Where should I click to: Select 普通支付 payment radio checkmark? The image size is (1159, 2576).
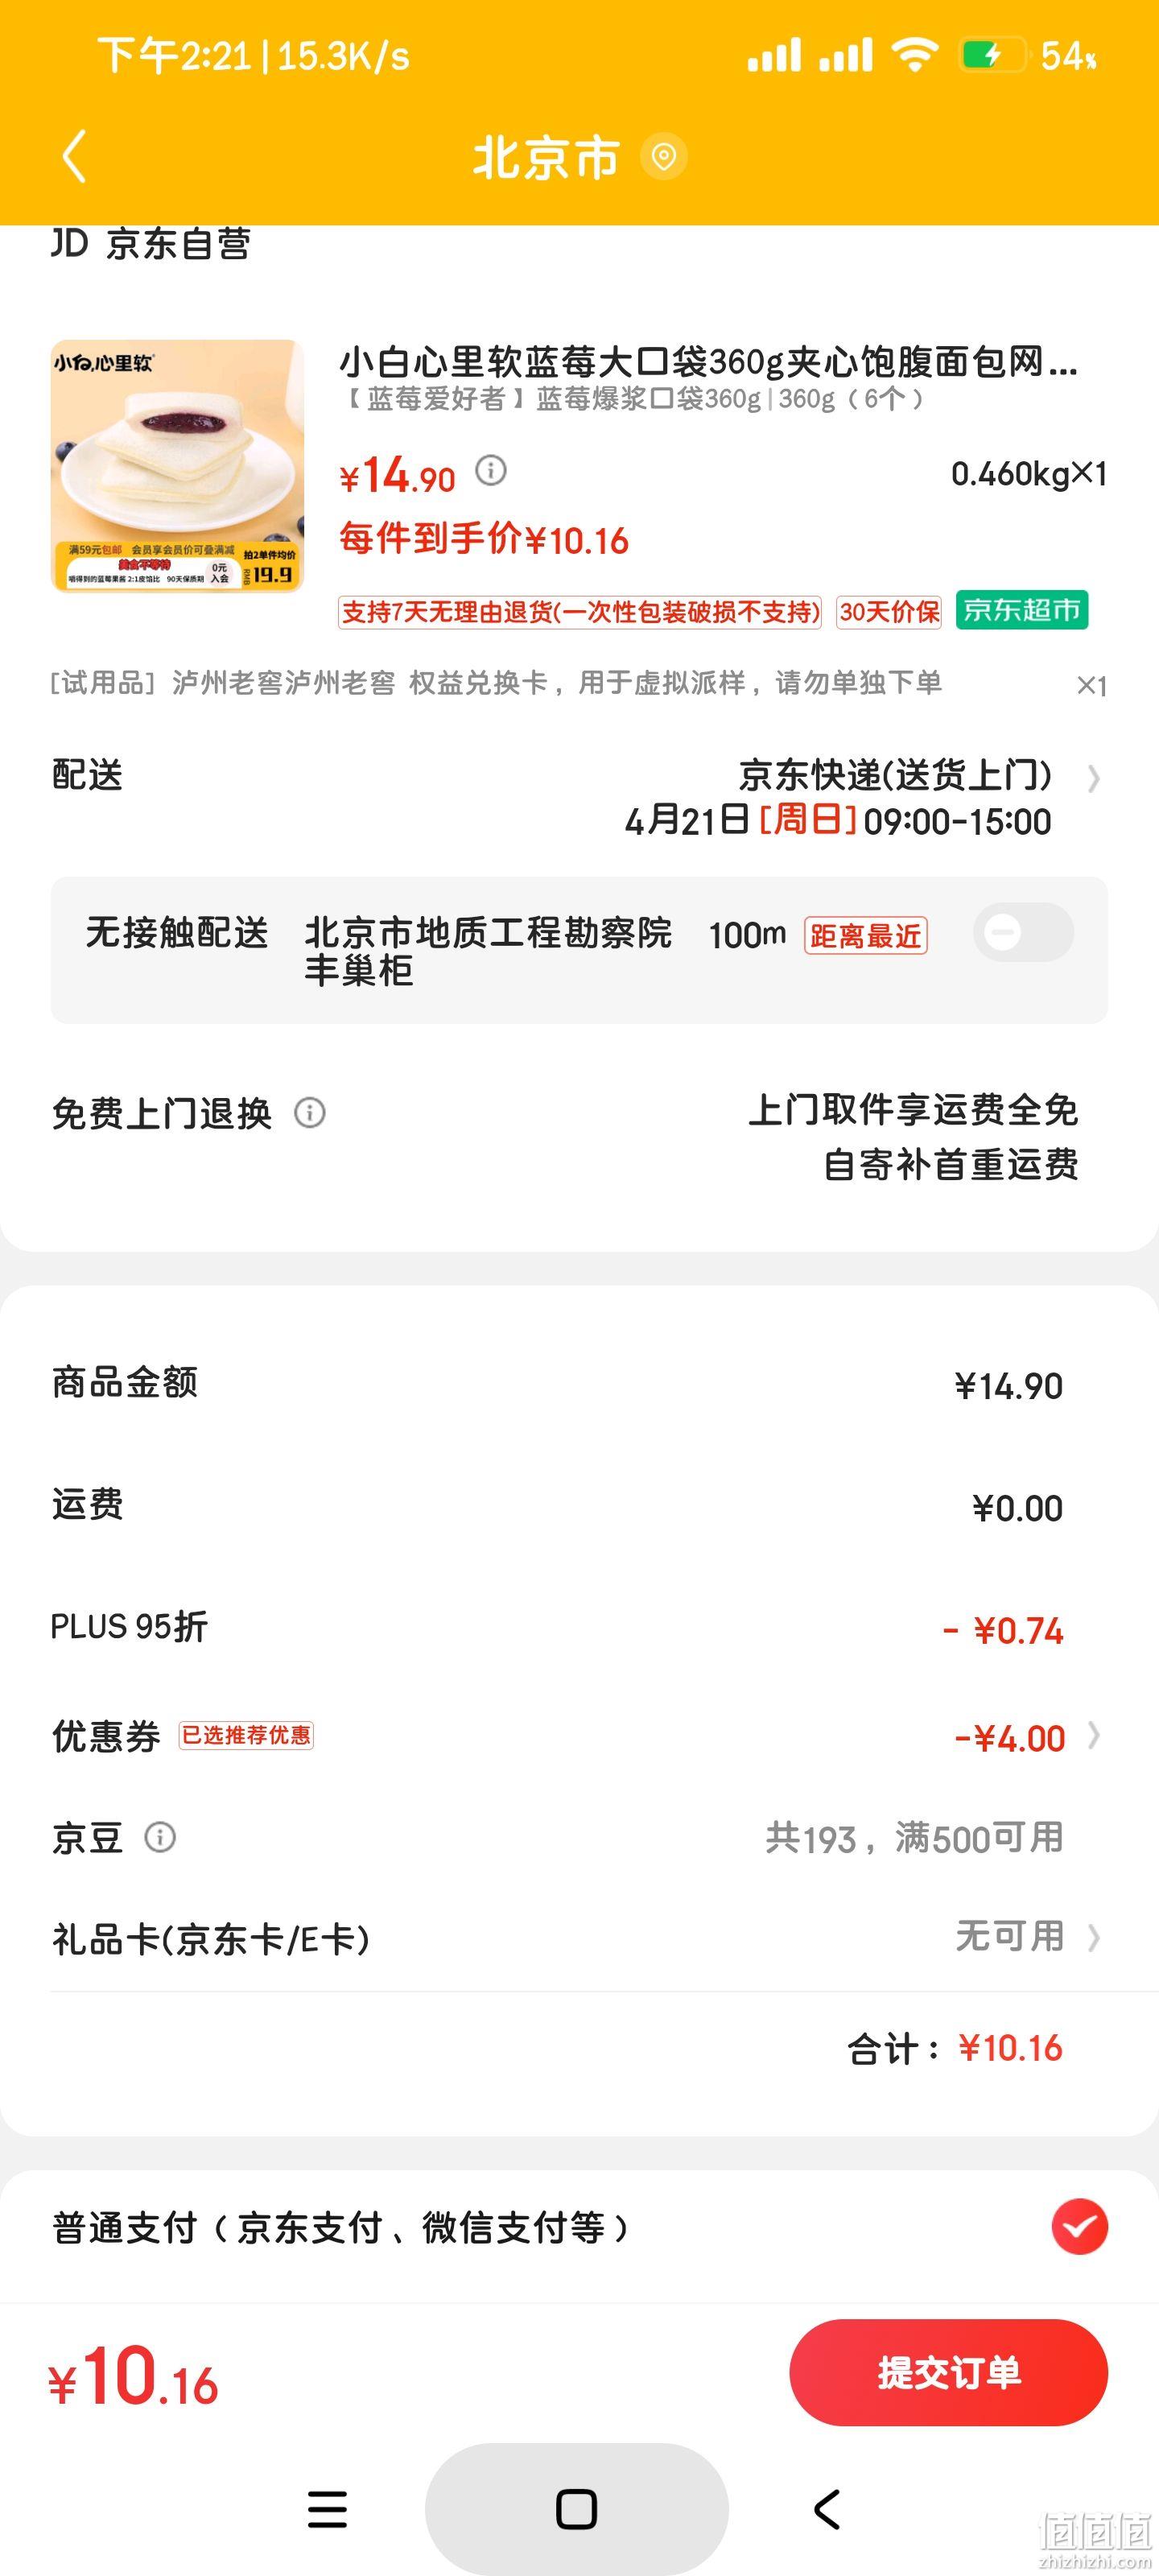click(x=1079, y=2226)
